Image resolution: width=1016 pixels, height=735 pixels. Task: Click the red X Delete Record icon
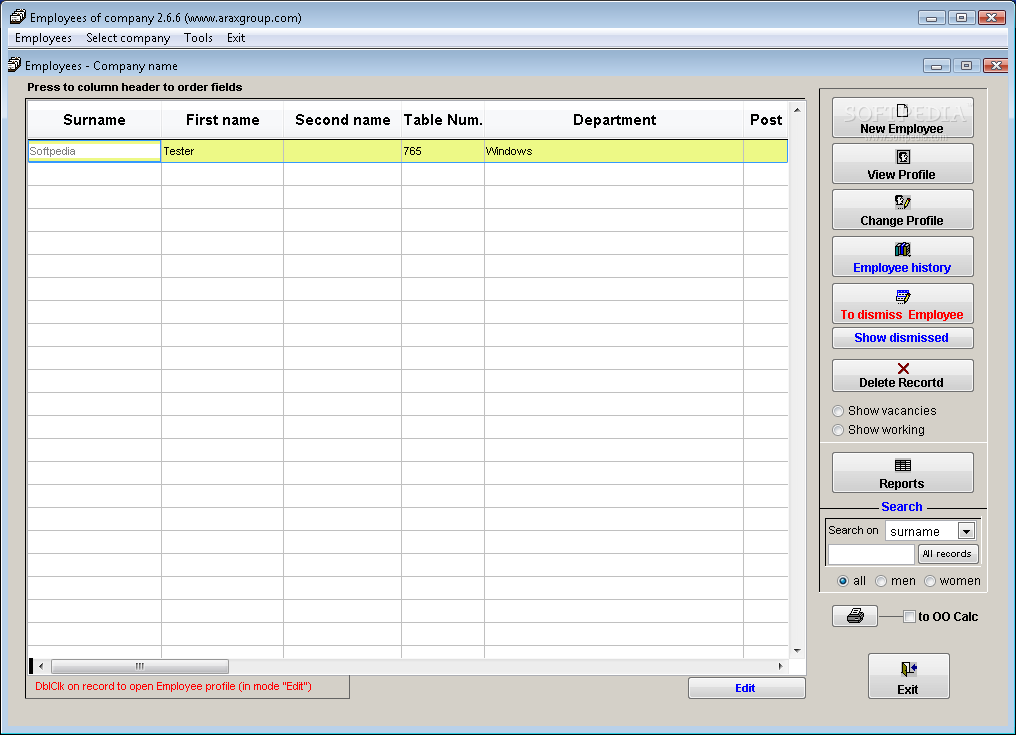pyautogui.click(x=903, y=368)
